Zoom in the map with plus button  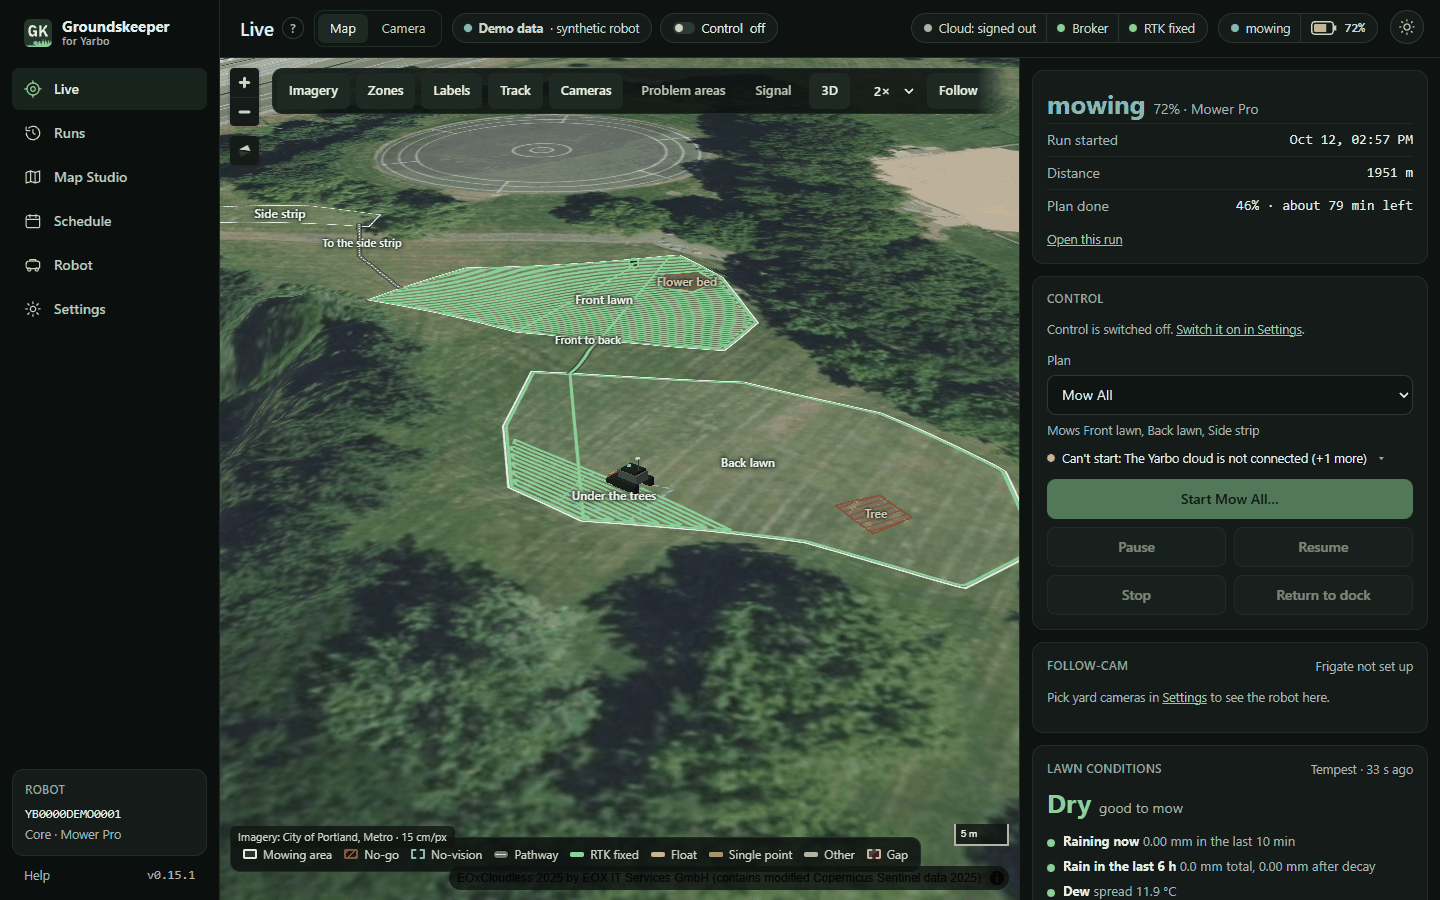click(x=244, y=83)
